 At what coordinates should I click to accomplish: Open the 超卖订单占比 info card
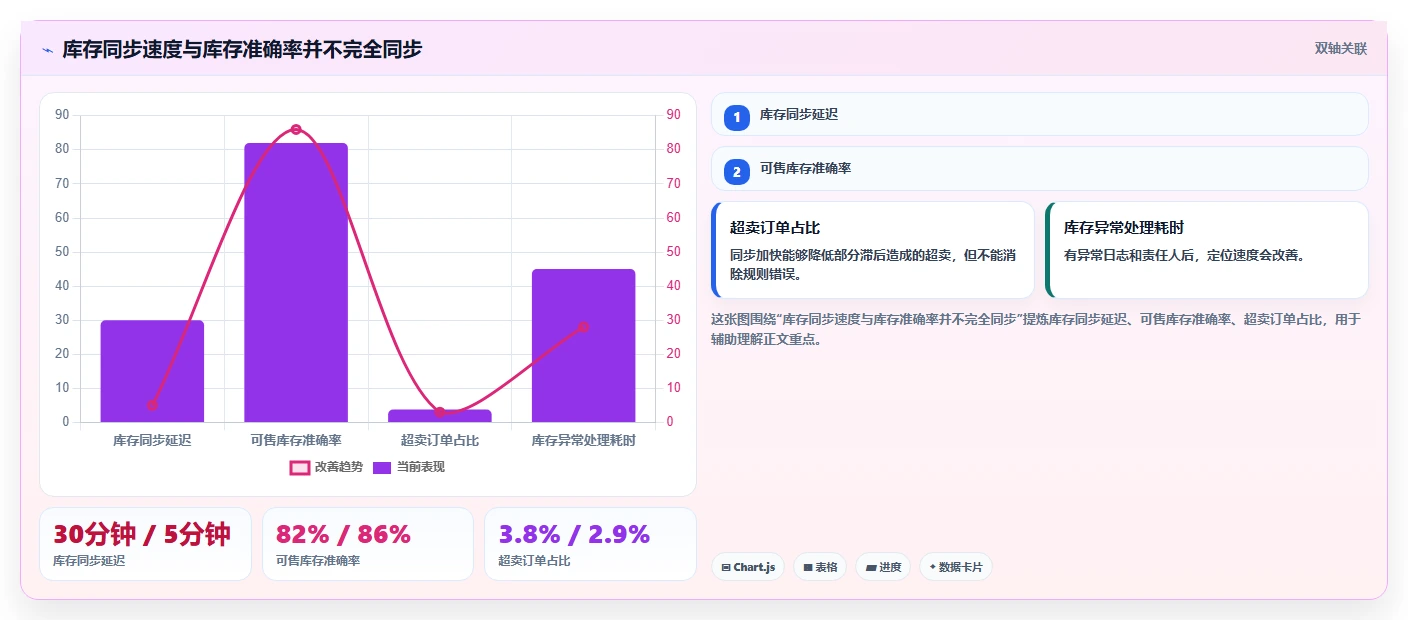click(873, 250)
